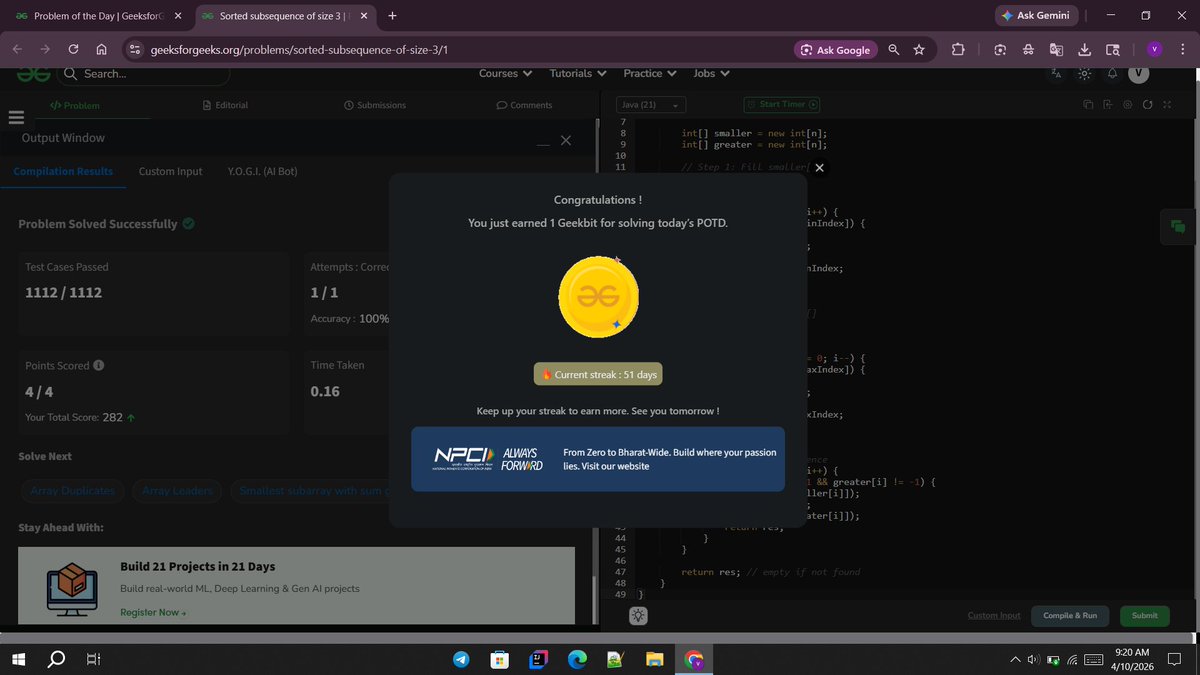Click the zoom magnifier icon in address bar

(894, 50)
